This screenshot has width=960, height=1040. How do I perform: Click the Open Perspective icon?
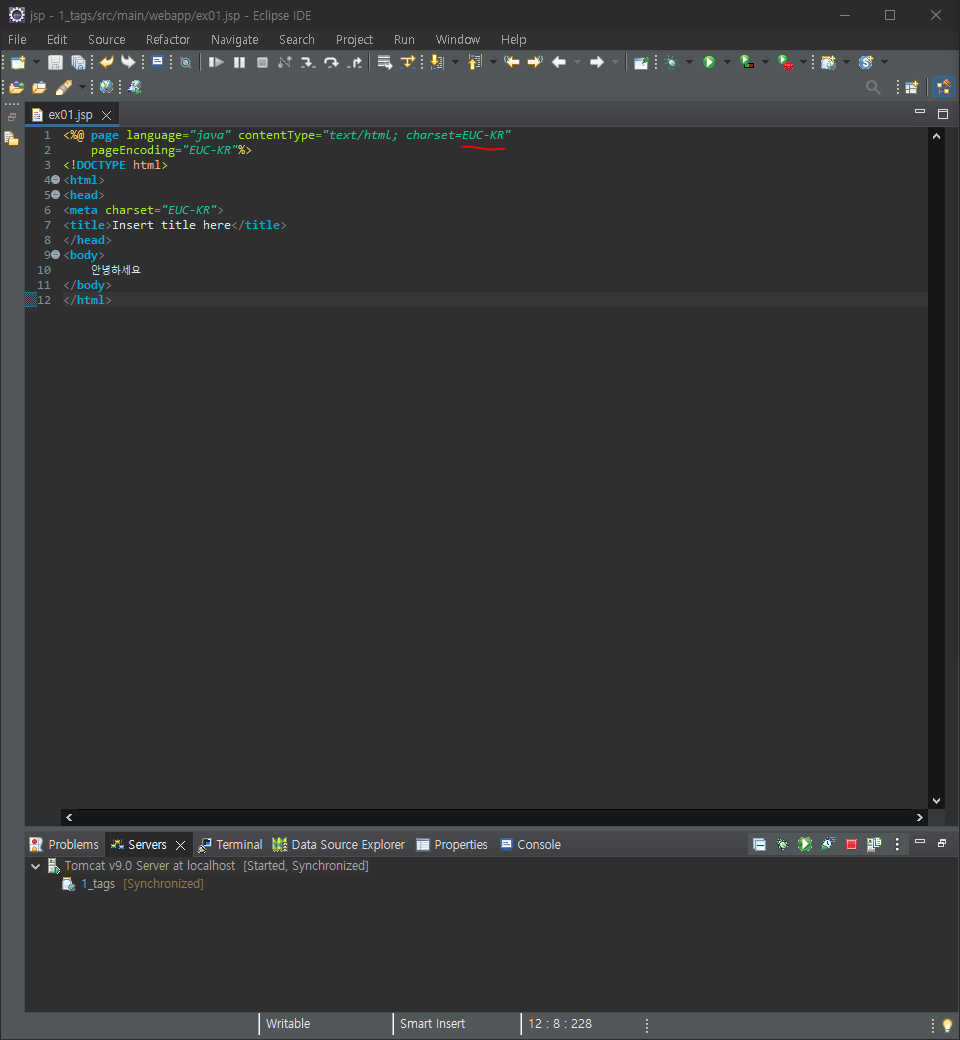(912, 87)
